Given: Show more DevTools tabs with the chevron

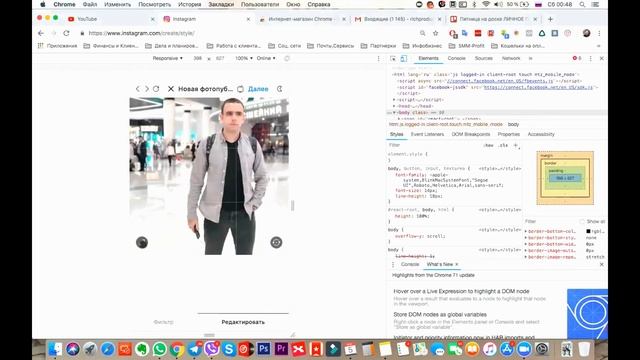Looking at the screenshot, I should click(x=531, y=58).
